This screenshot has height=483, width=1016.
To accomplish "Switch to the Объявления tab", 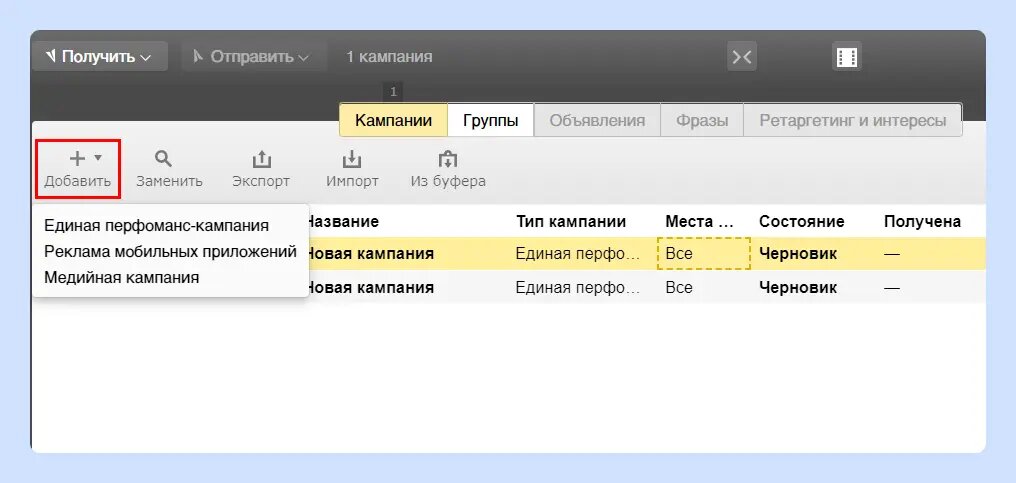I will 597,121.
